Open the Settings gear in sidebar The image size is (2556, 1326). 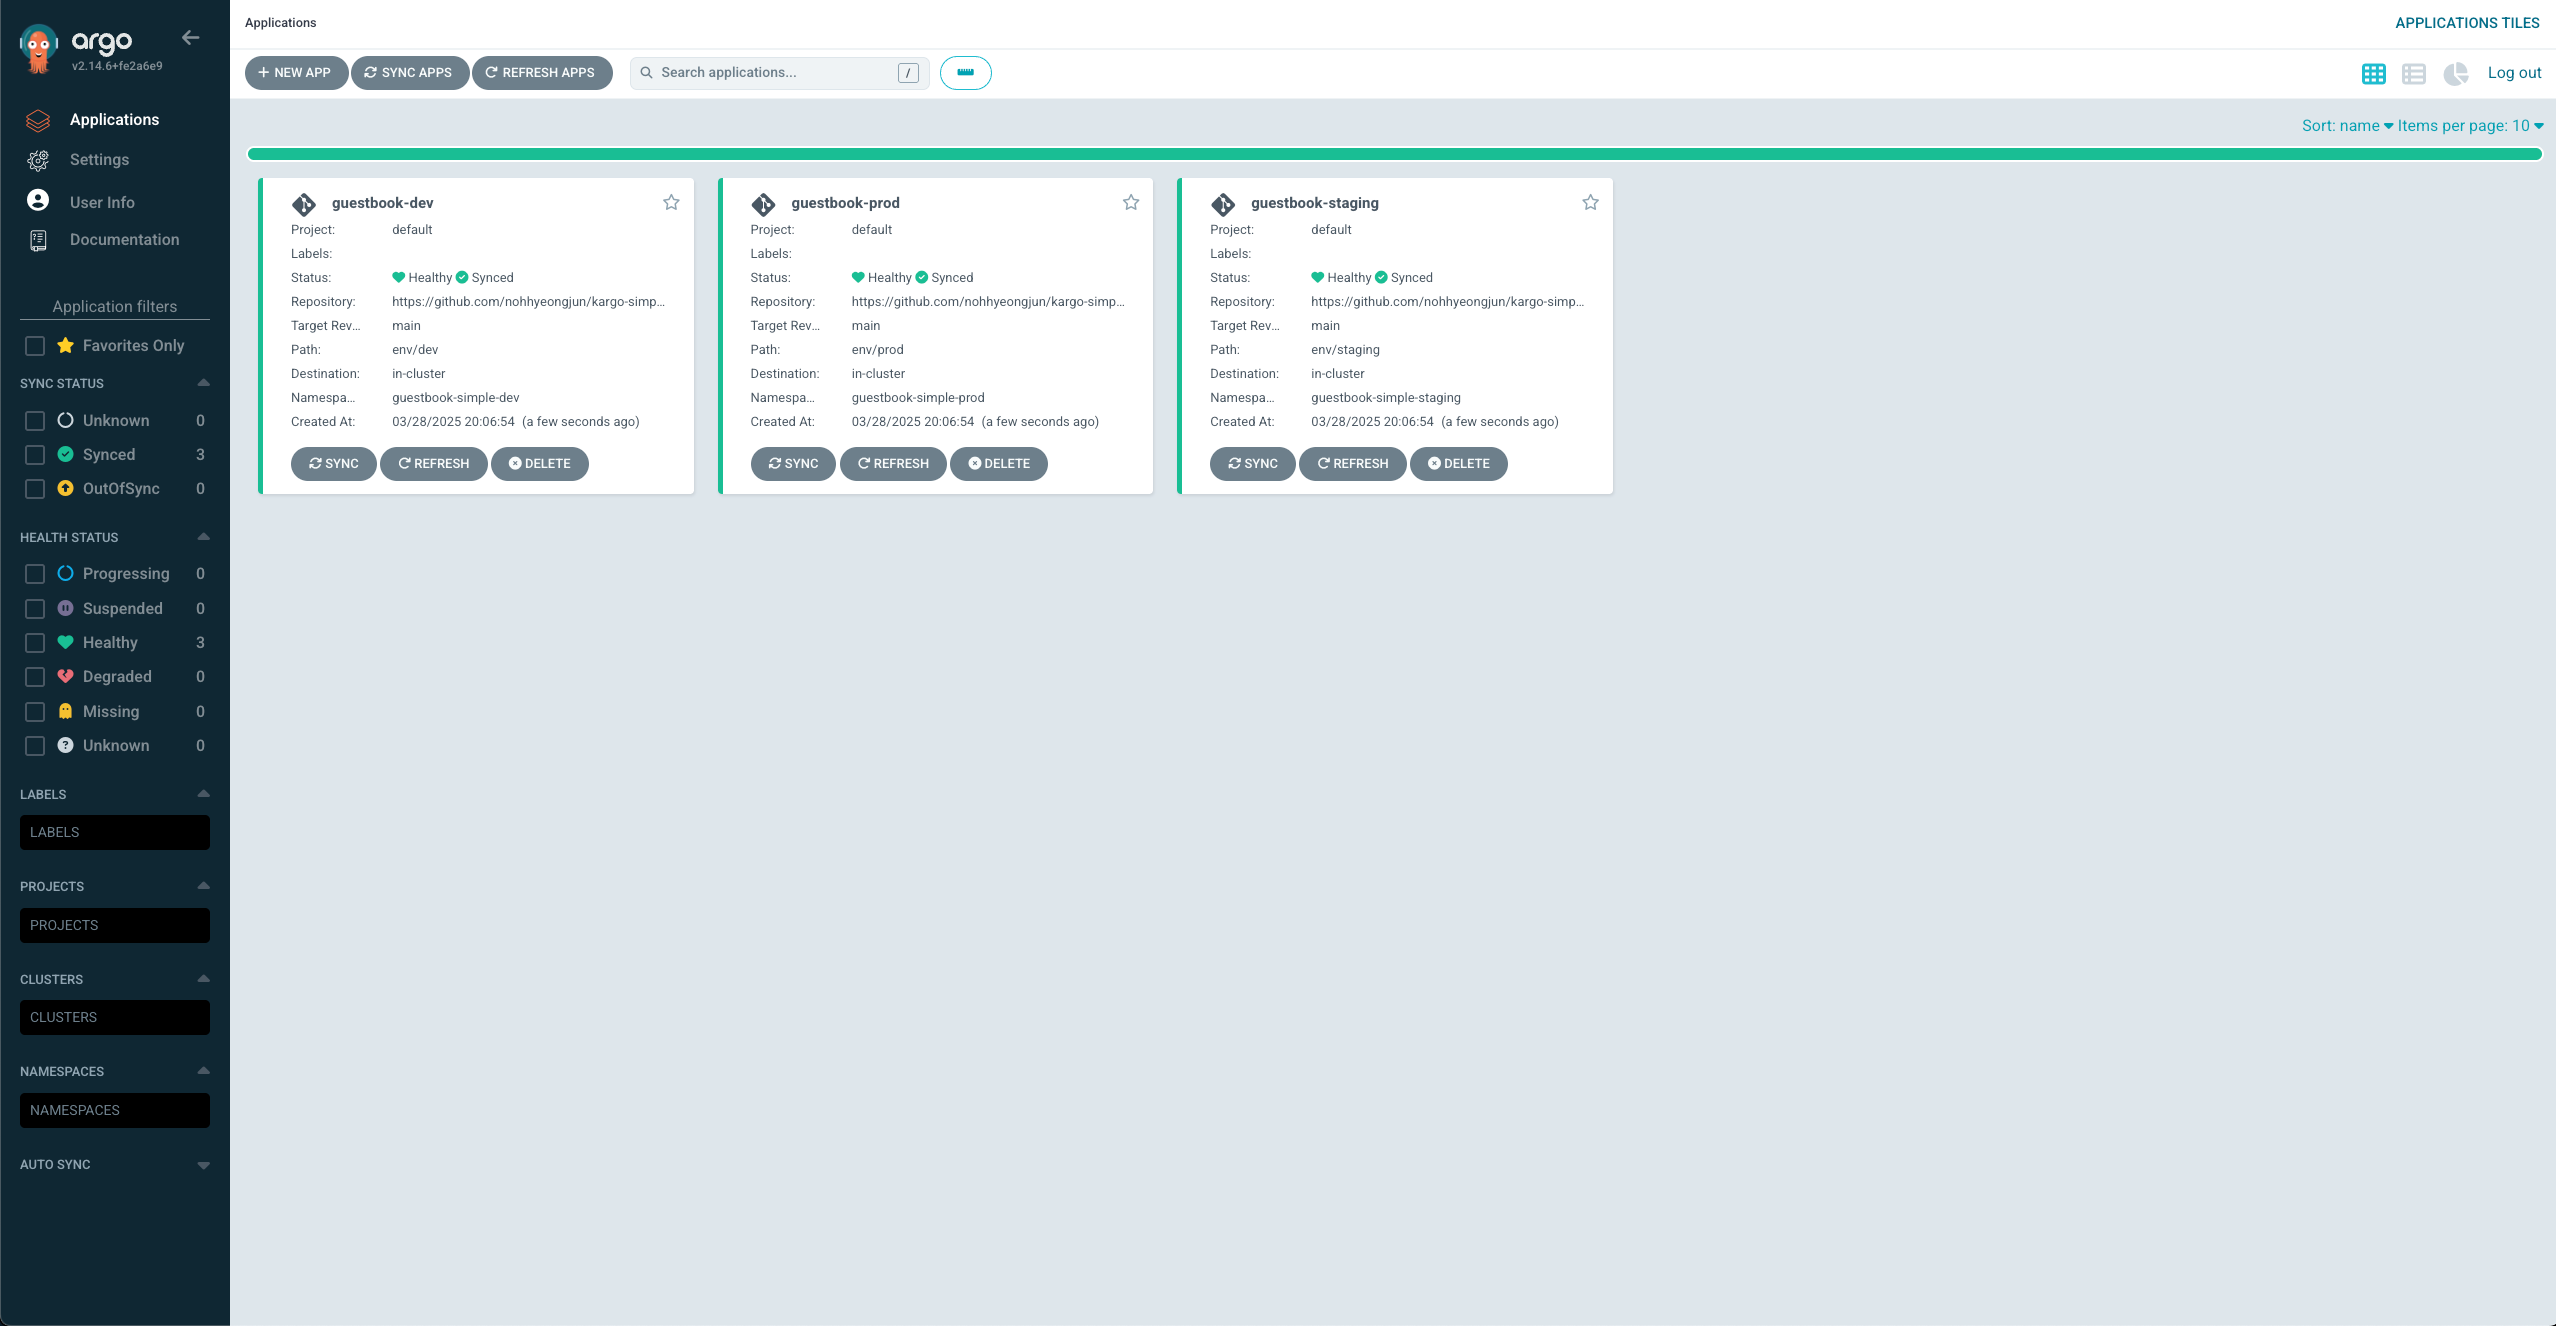click(x=38, y=160)
